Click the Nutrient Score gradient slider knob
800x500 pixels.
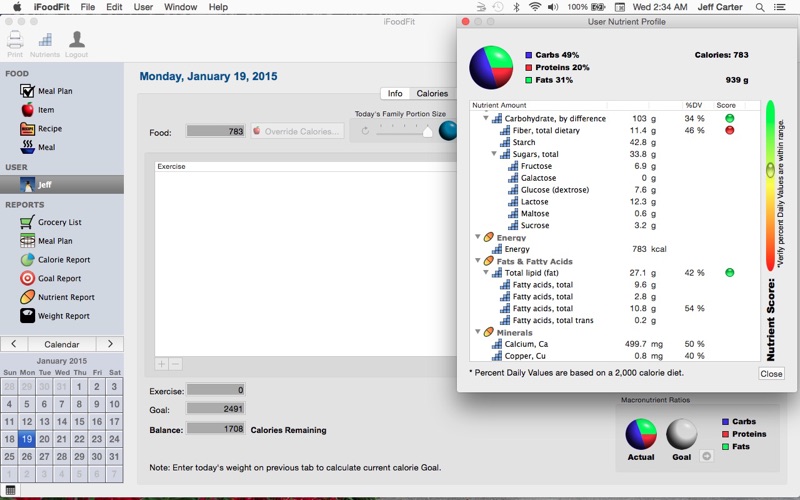(770, 170)
